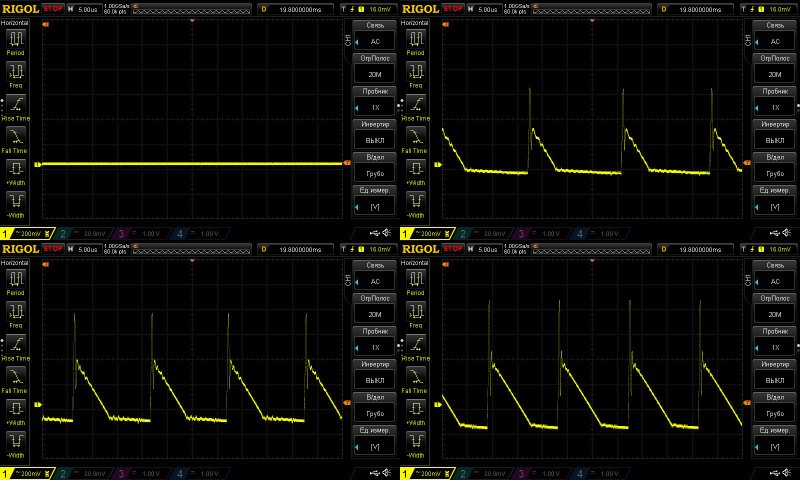The image size is (800, 480).
Task: Toggle Инверт ВЫКЛ in bottom-left scope
Action: tap(375, 375)
